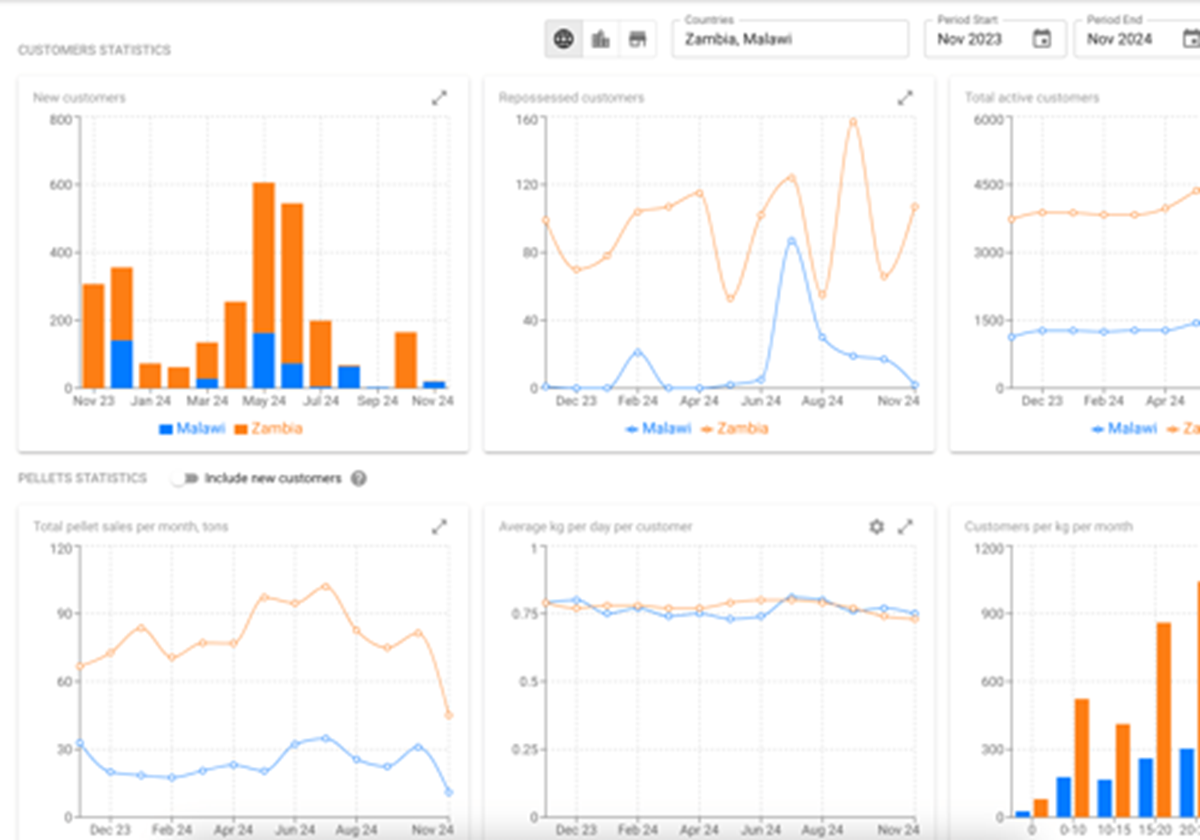This screenshot has height=840, width=1200.
Task: Click the help icon beside Include new customers
Action: point(359,478)
